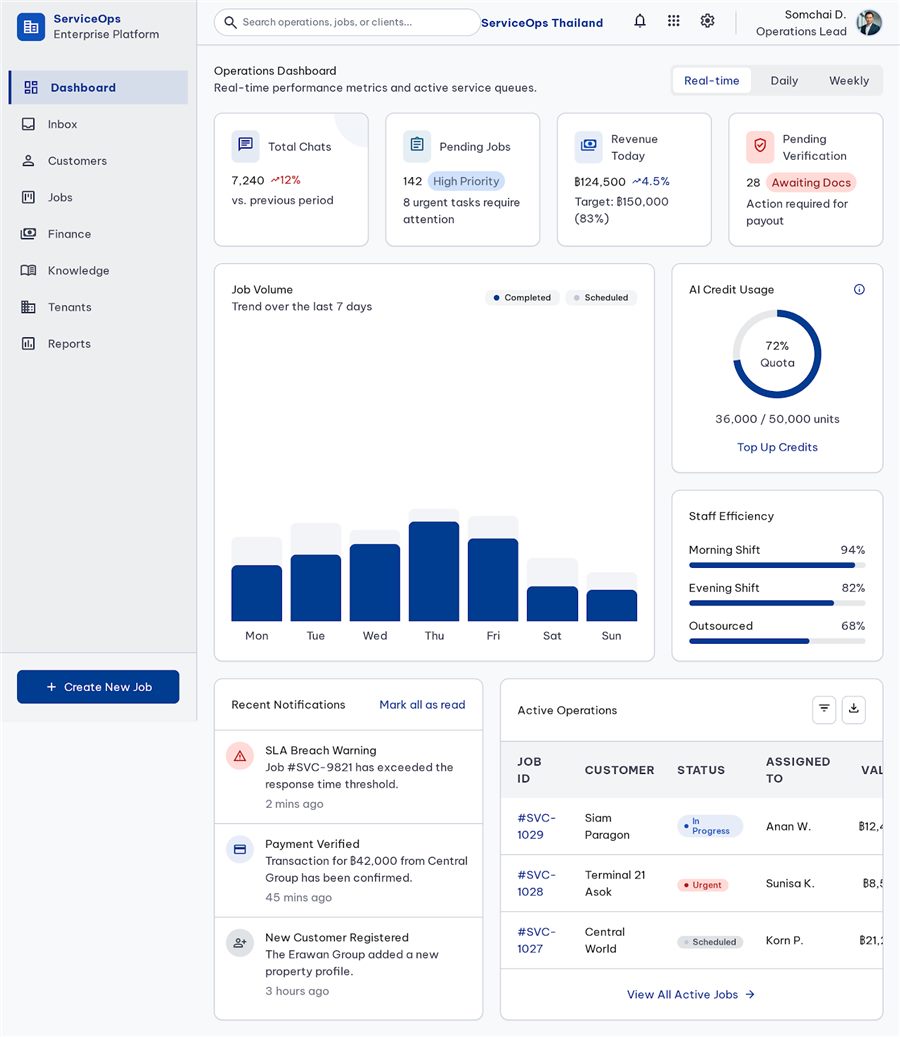Select the Real-time tab
Viewport: 900px width, 1037px height.
pos(712,81)
